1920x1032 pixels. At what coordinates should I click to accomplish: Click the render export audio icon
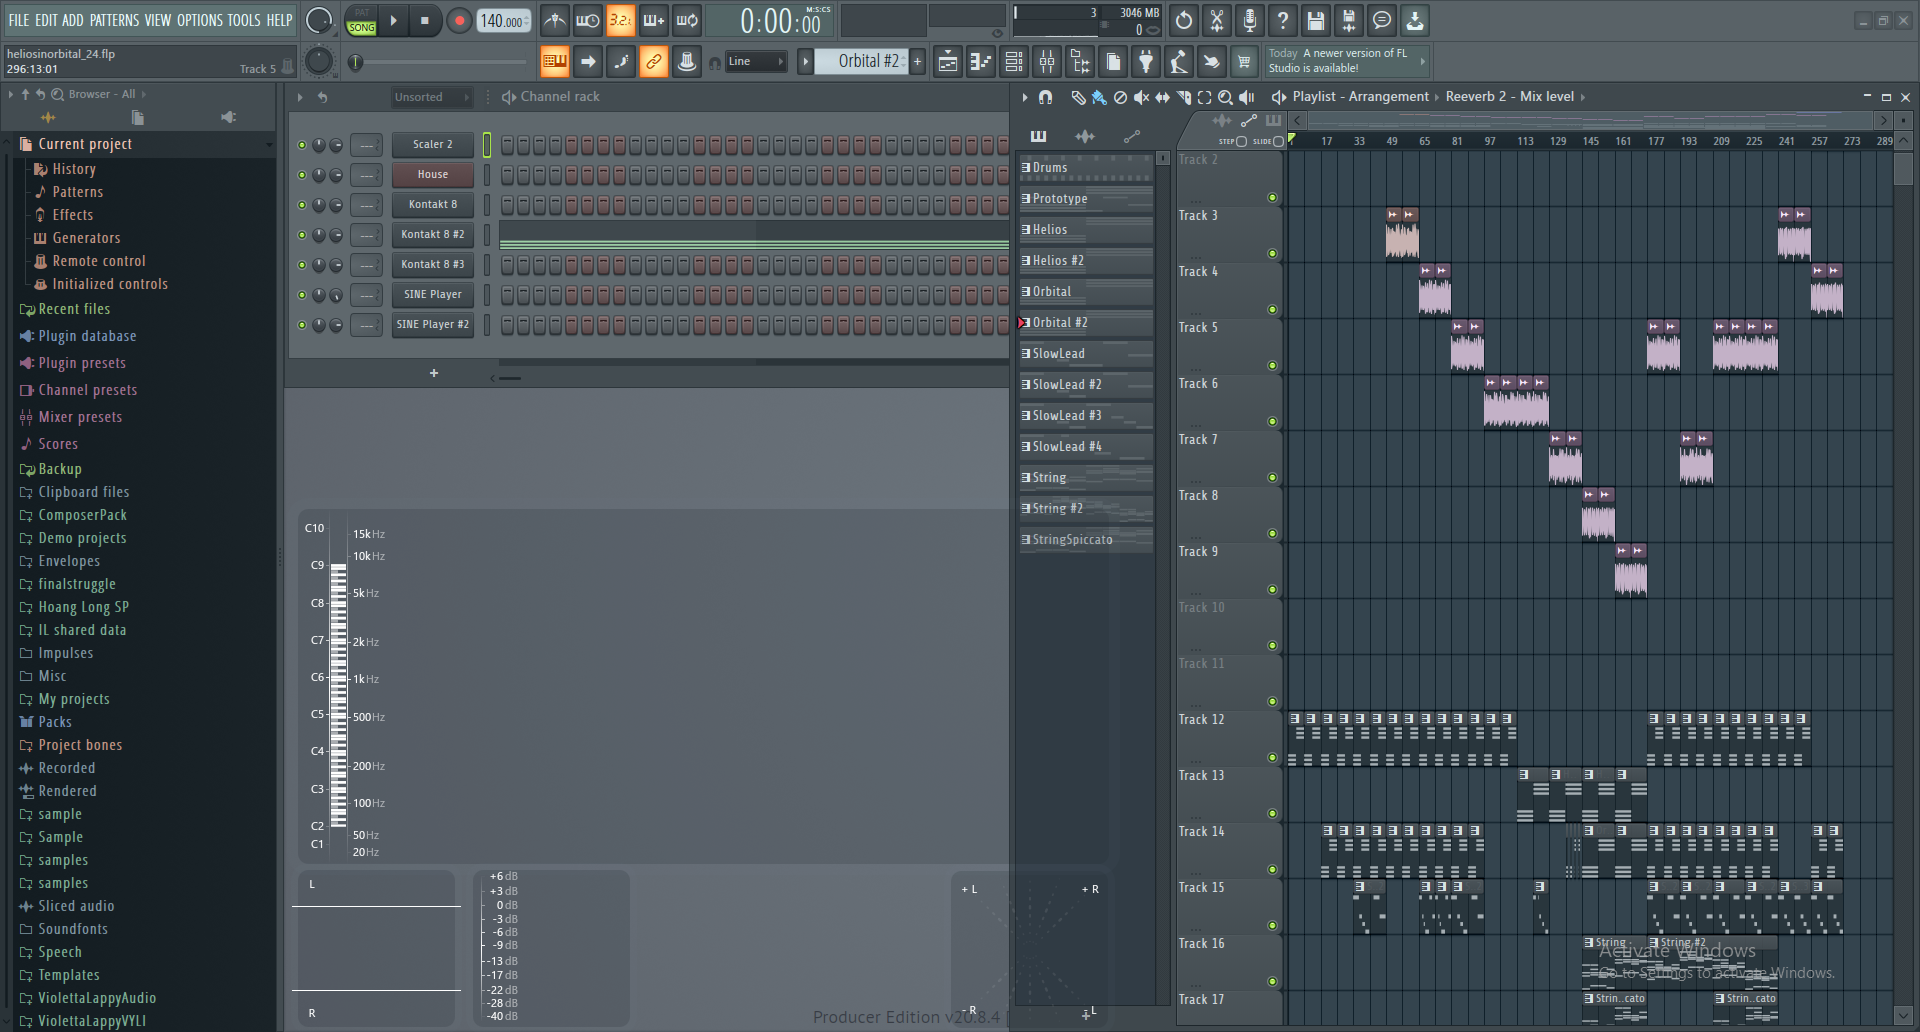pos(1349,20)
